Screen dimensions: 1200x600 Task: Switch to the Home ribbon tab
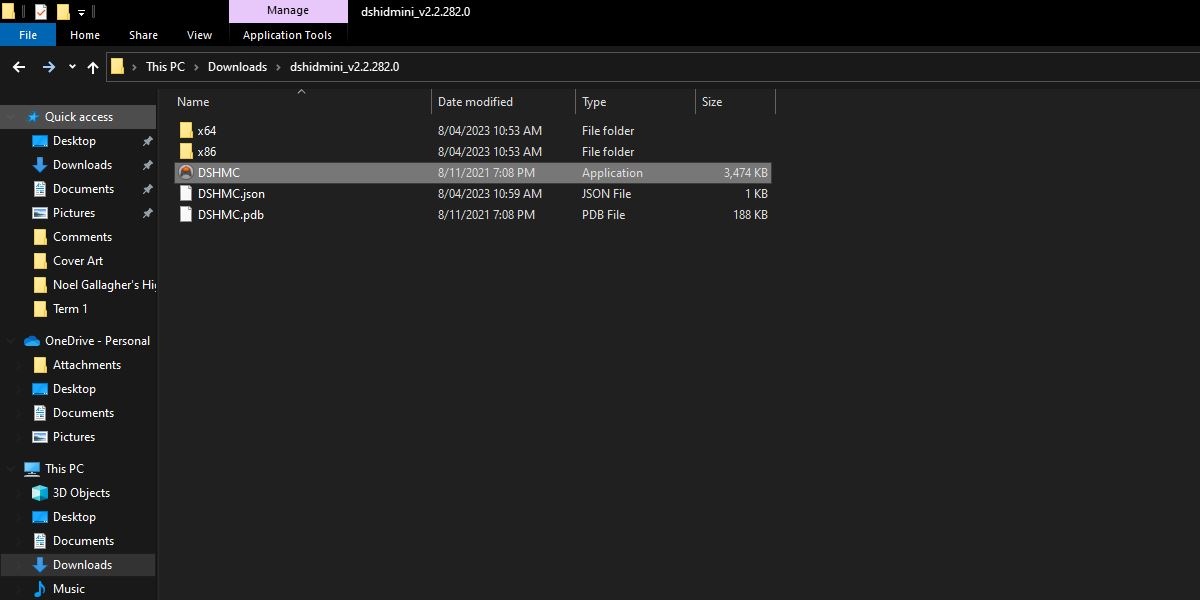click(84, 34)
